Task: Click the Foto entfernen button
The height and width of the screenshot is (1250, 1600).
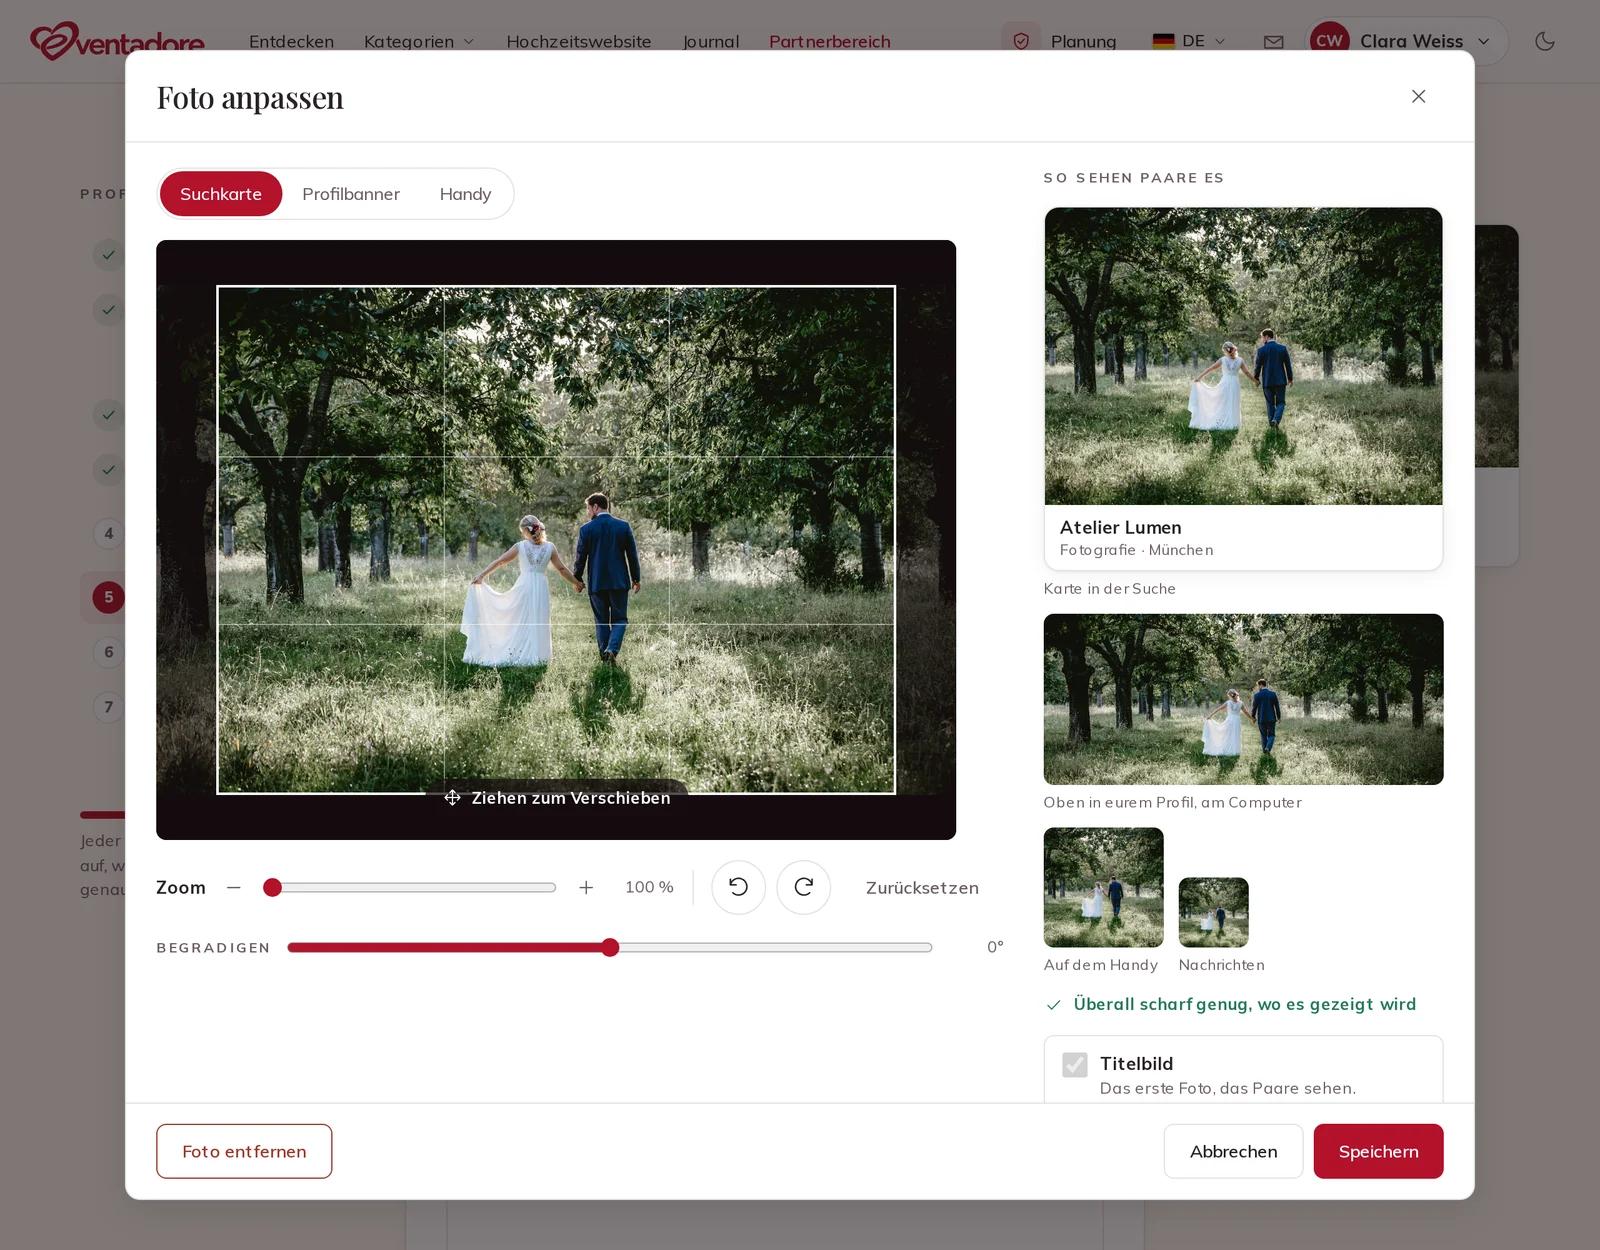Action: point(244,1151)
